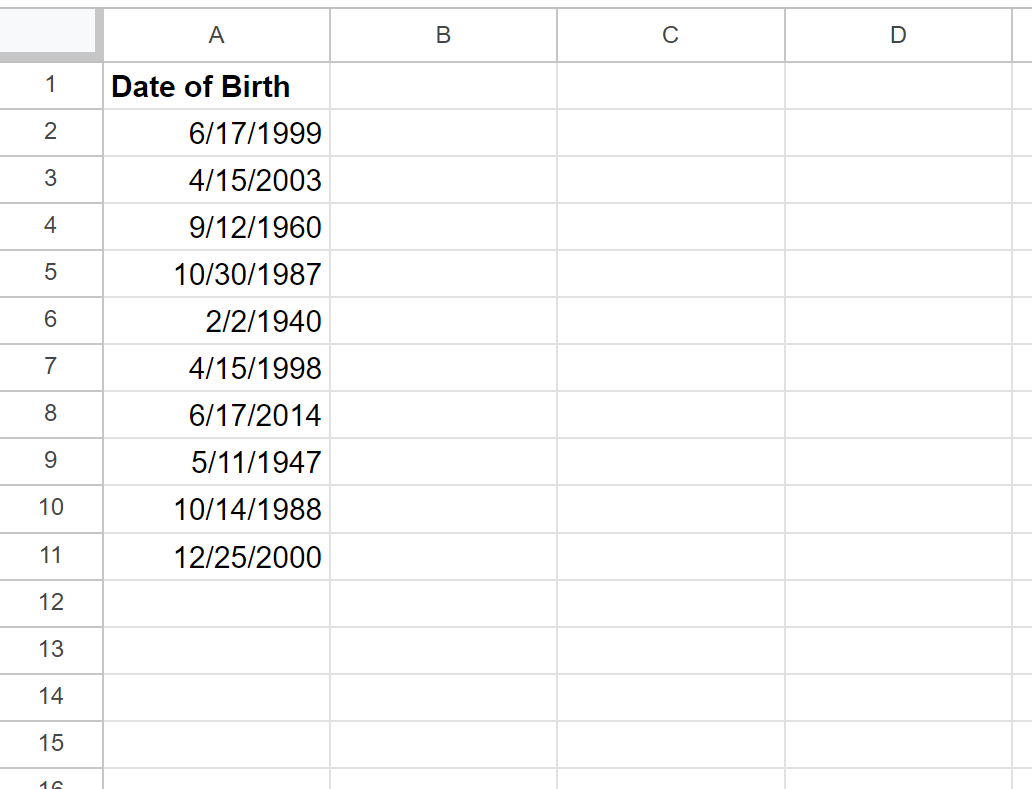1032x789 pixels.
Task: Select row 15 header
Action: point(51,744)
